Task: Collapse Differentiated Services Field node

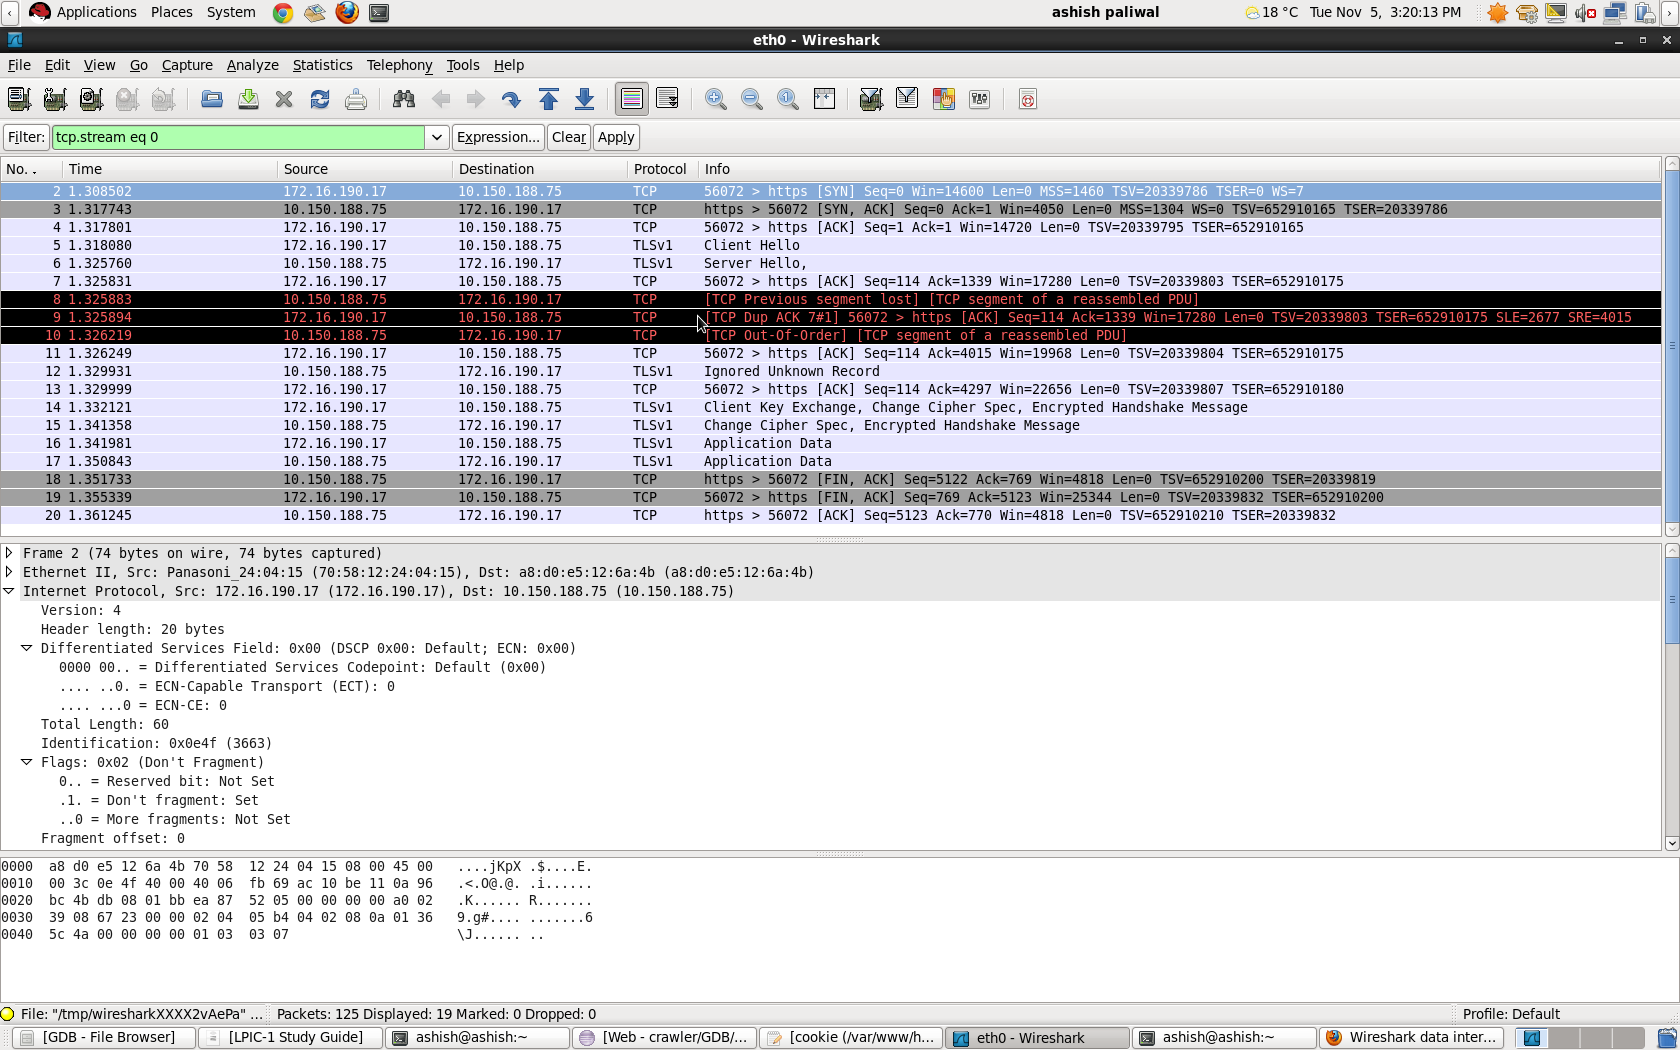Action: pos(27,648)
